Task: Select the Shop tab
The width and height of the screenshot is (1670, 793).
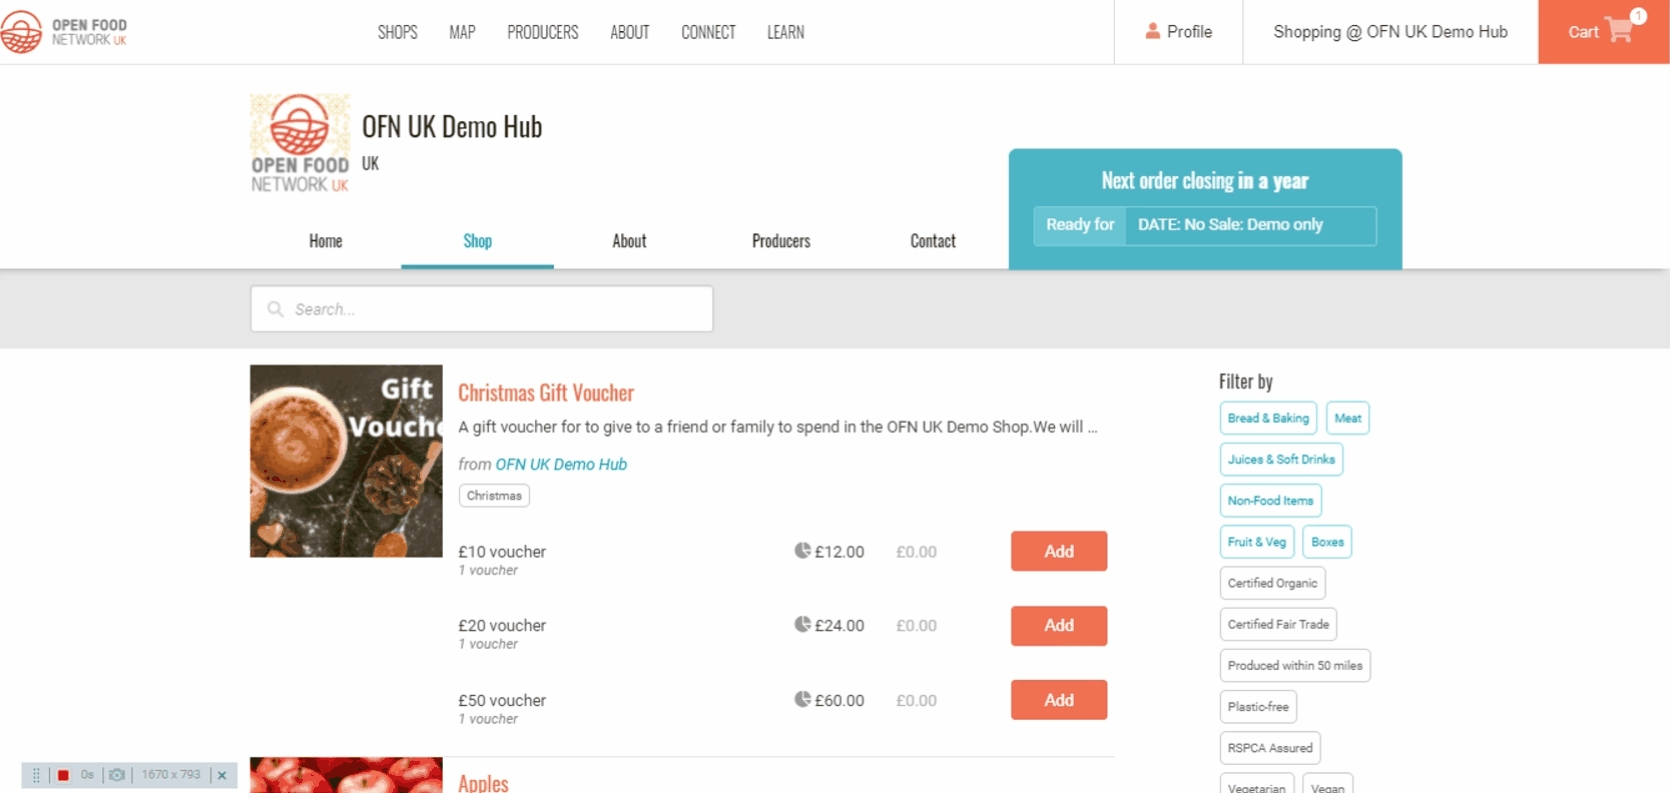Action: click(x=477, y=241)
